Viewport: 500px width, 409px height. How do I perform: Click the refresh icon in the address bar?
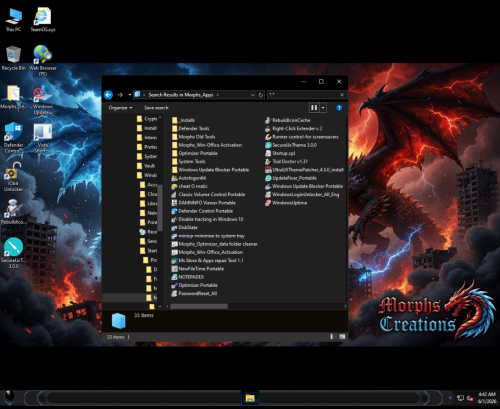pos(261,95)
